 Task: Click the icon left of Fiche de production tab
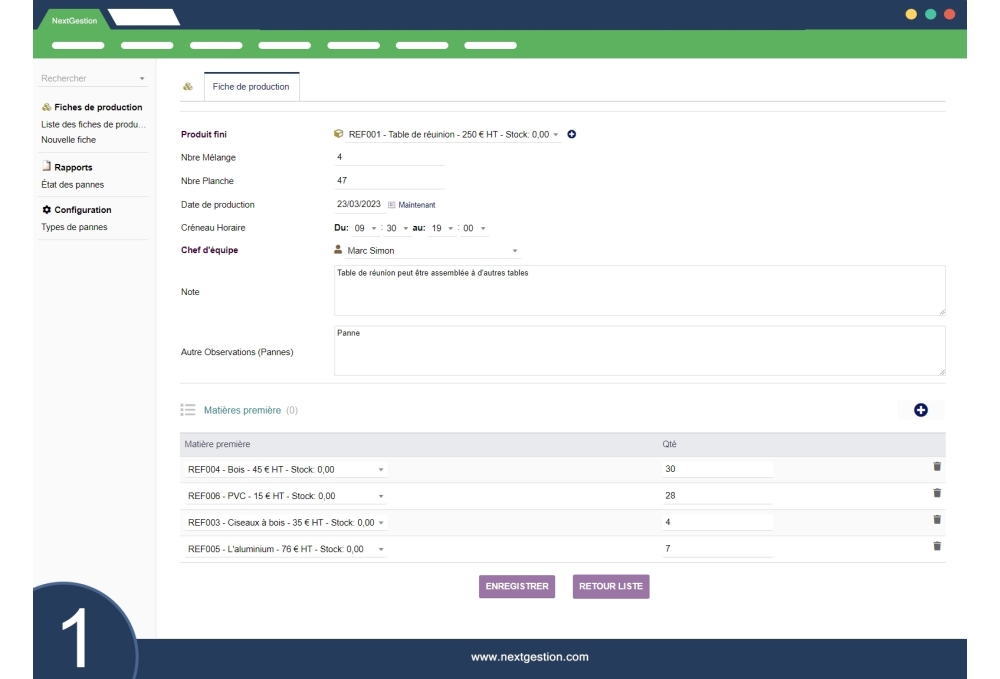point(187,87)
